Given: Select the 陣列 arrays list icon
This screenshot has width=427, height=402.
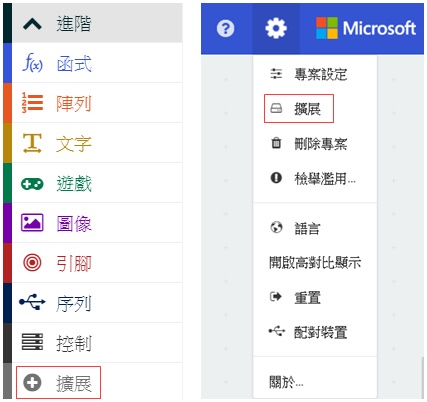Looking at the screenshot, I should tap(32, 103).
